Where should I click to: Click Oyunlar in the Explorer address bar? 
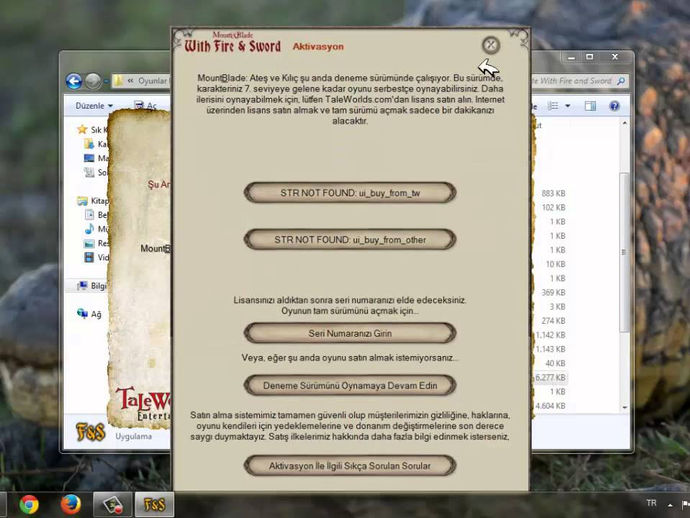click(x=152, y=81)
